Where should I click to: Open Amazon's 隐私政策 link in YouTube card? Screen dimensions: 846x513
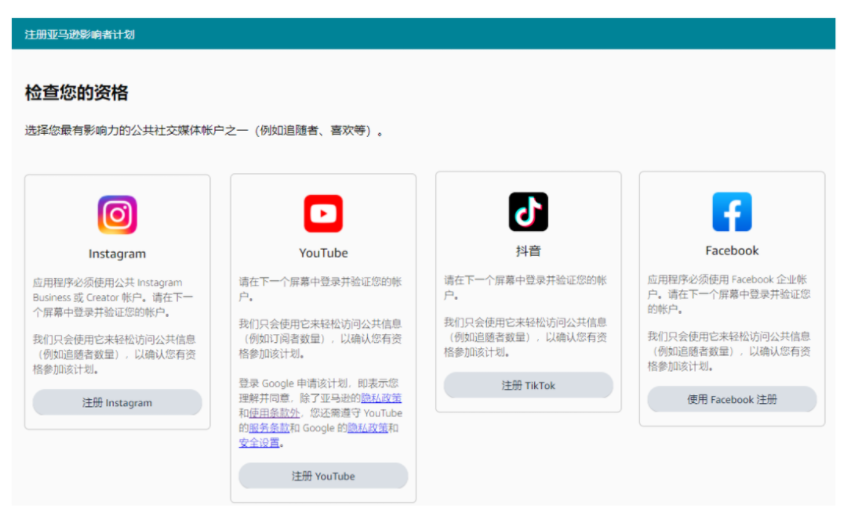(x=381, y=398)
